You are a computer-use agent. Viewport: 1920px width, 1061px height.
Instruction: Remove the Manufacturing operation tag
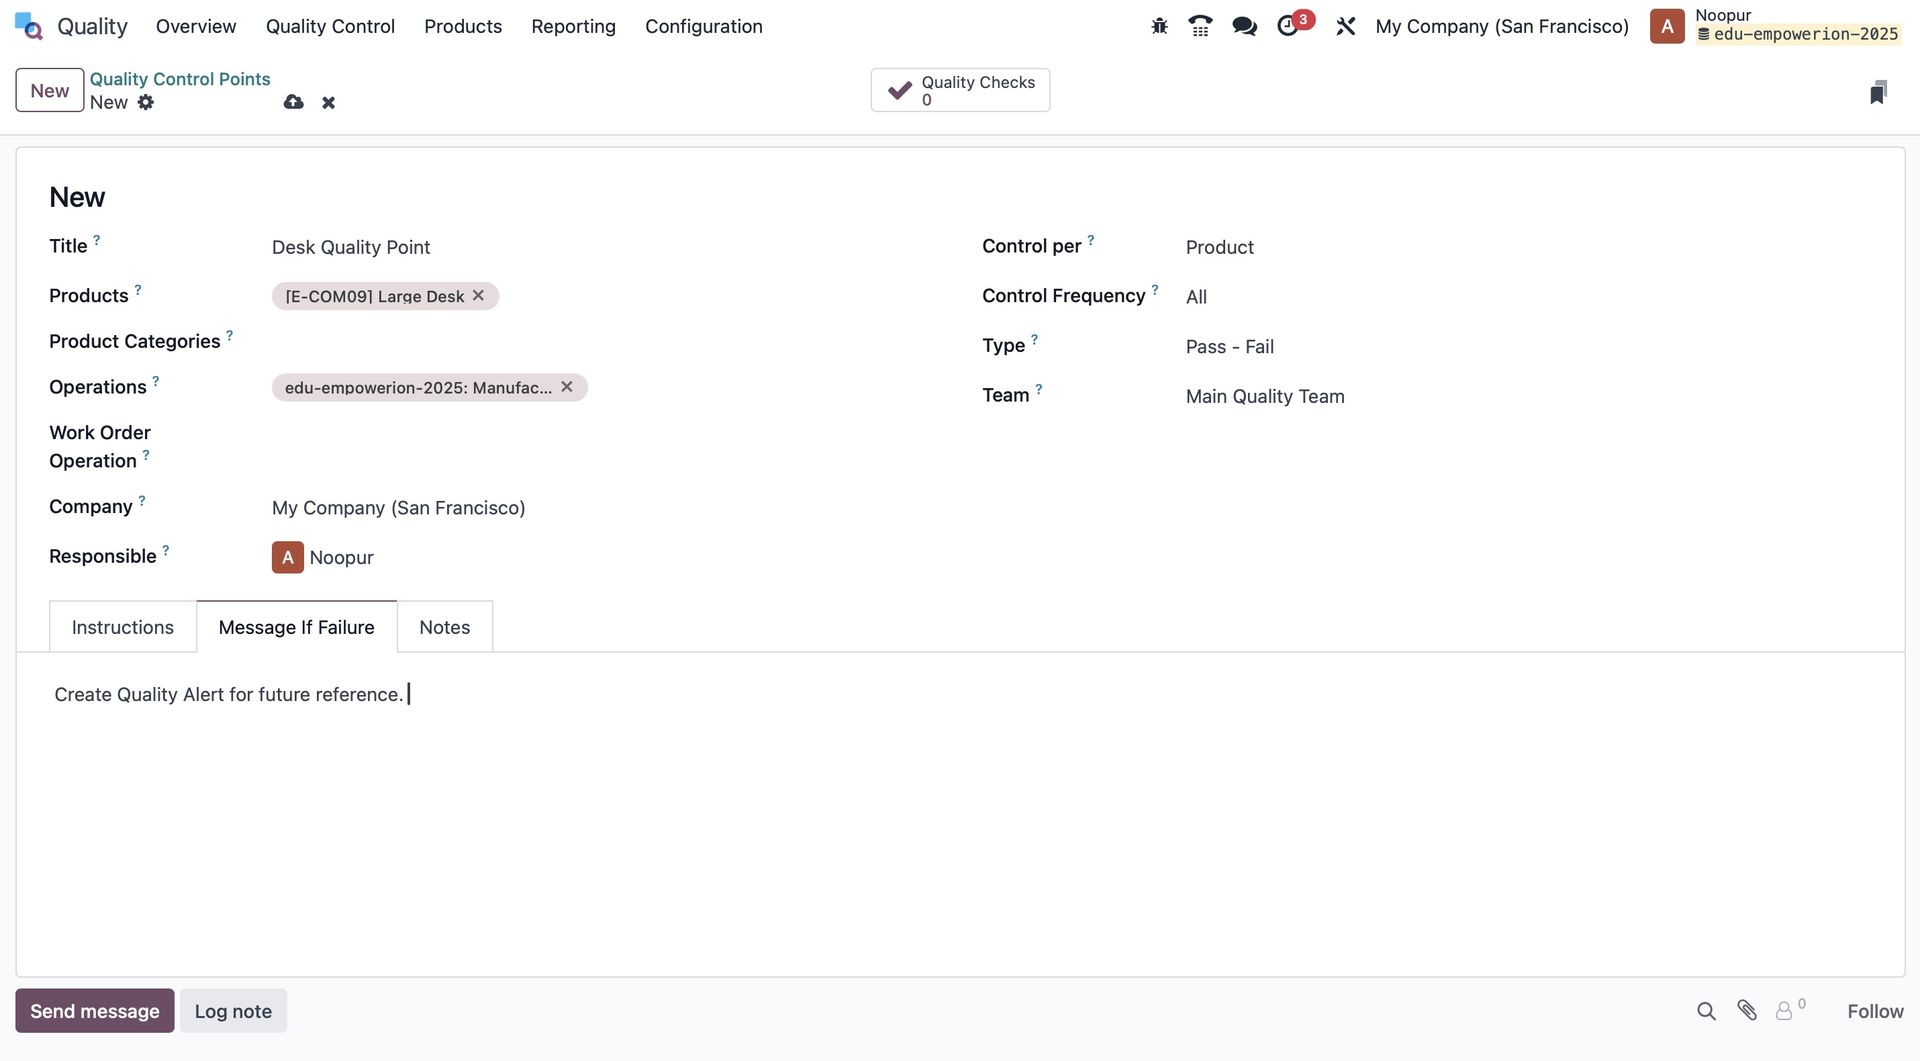point(567,387)
